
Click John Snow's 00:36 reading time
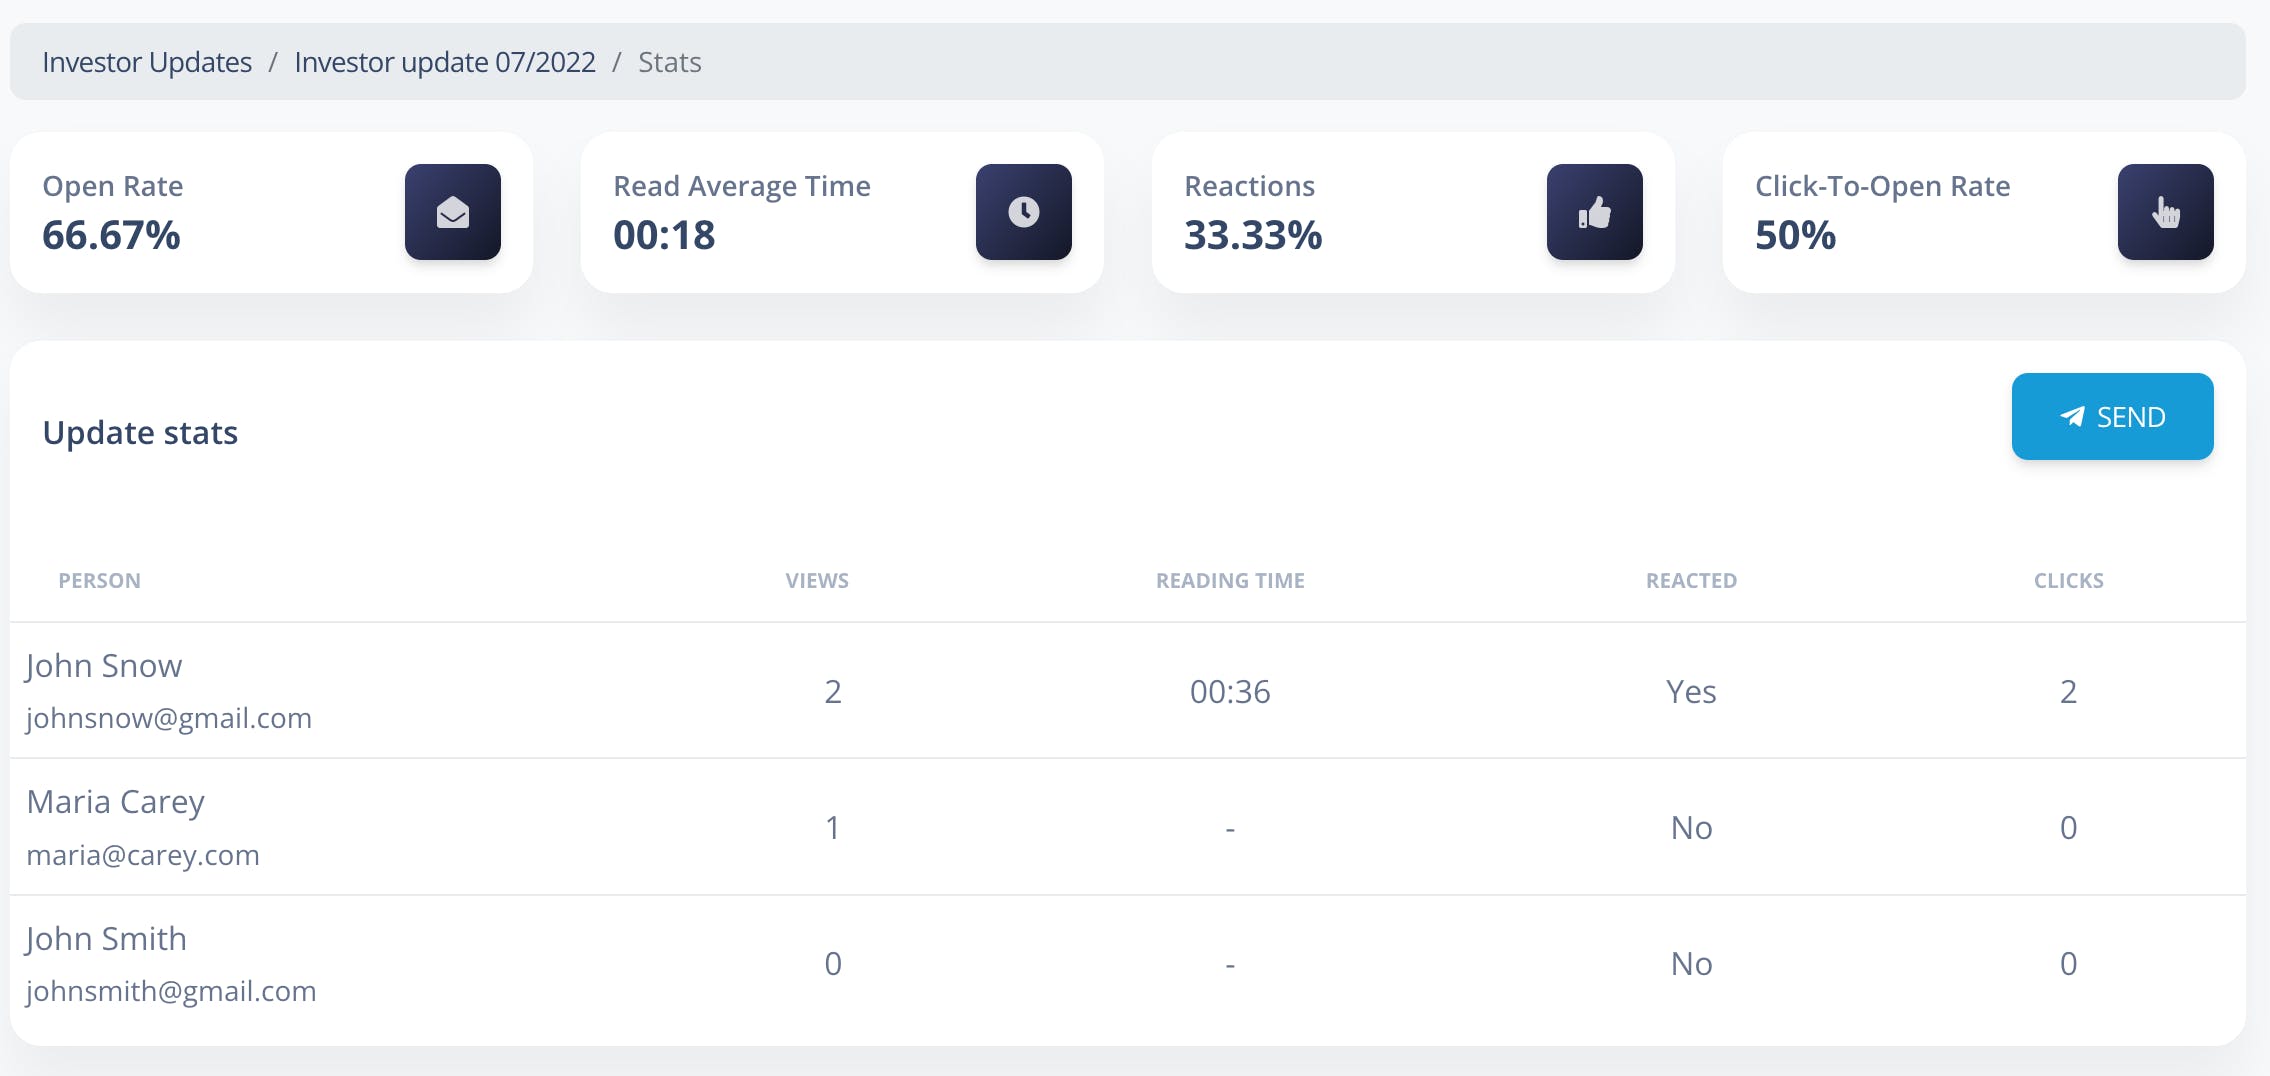point(1230,691)
